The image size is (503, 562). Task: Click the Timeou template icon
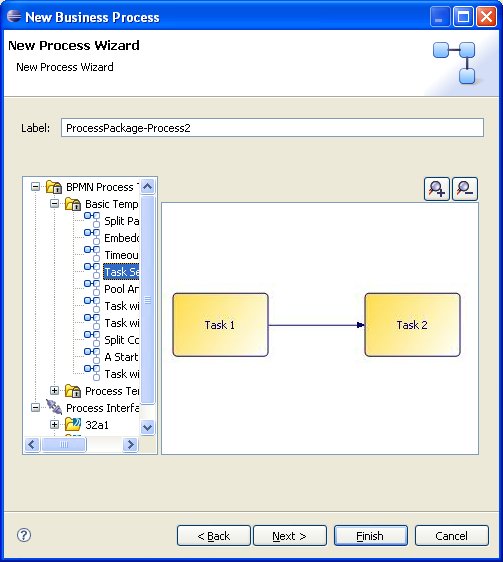92,253
